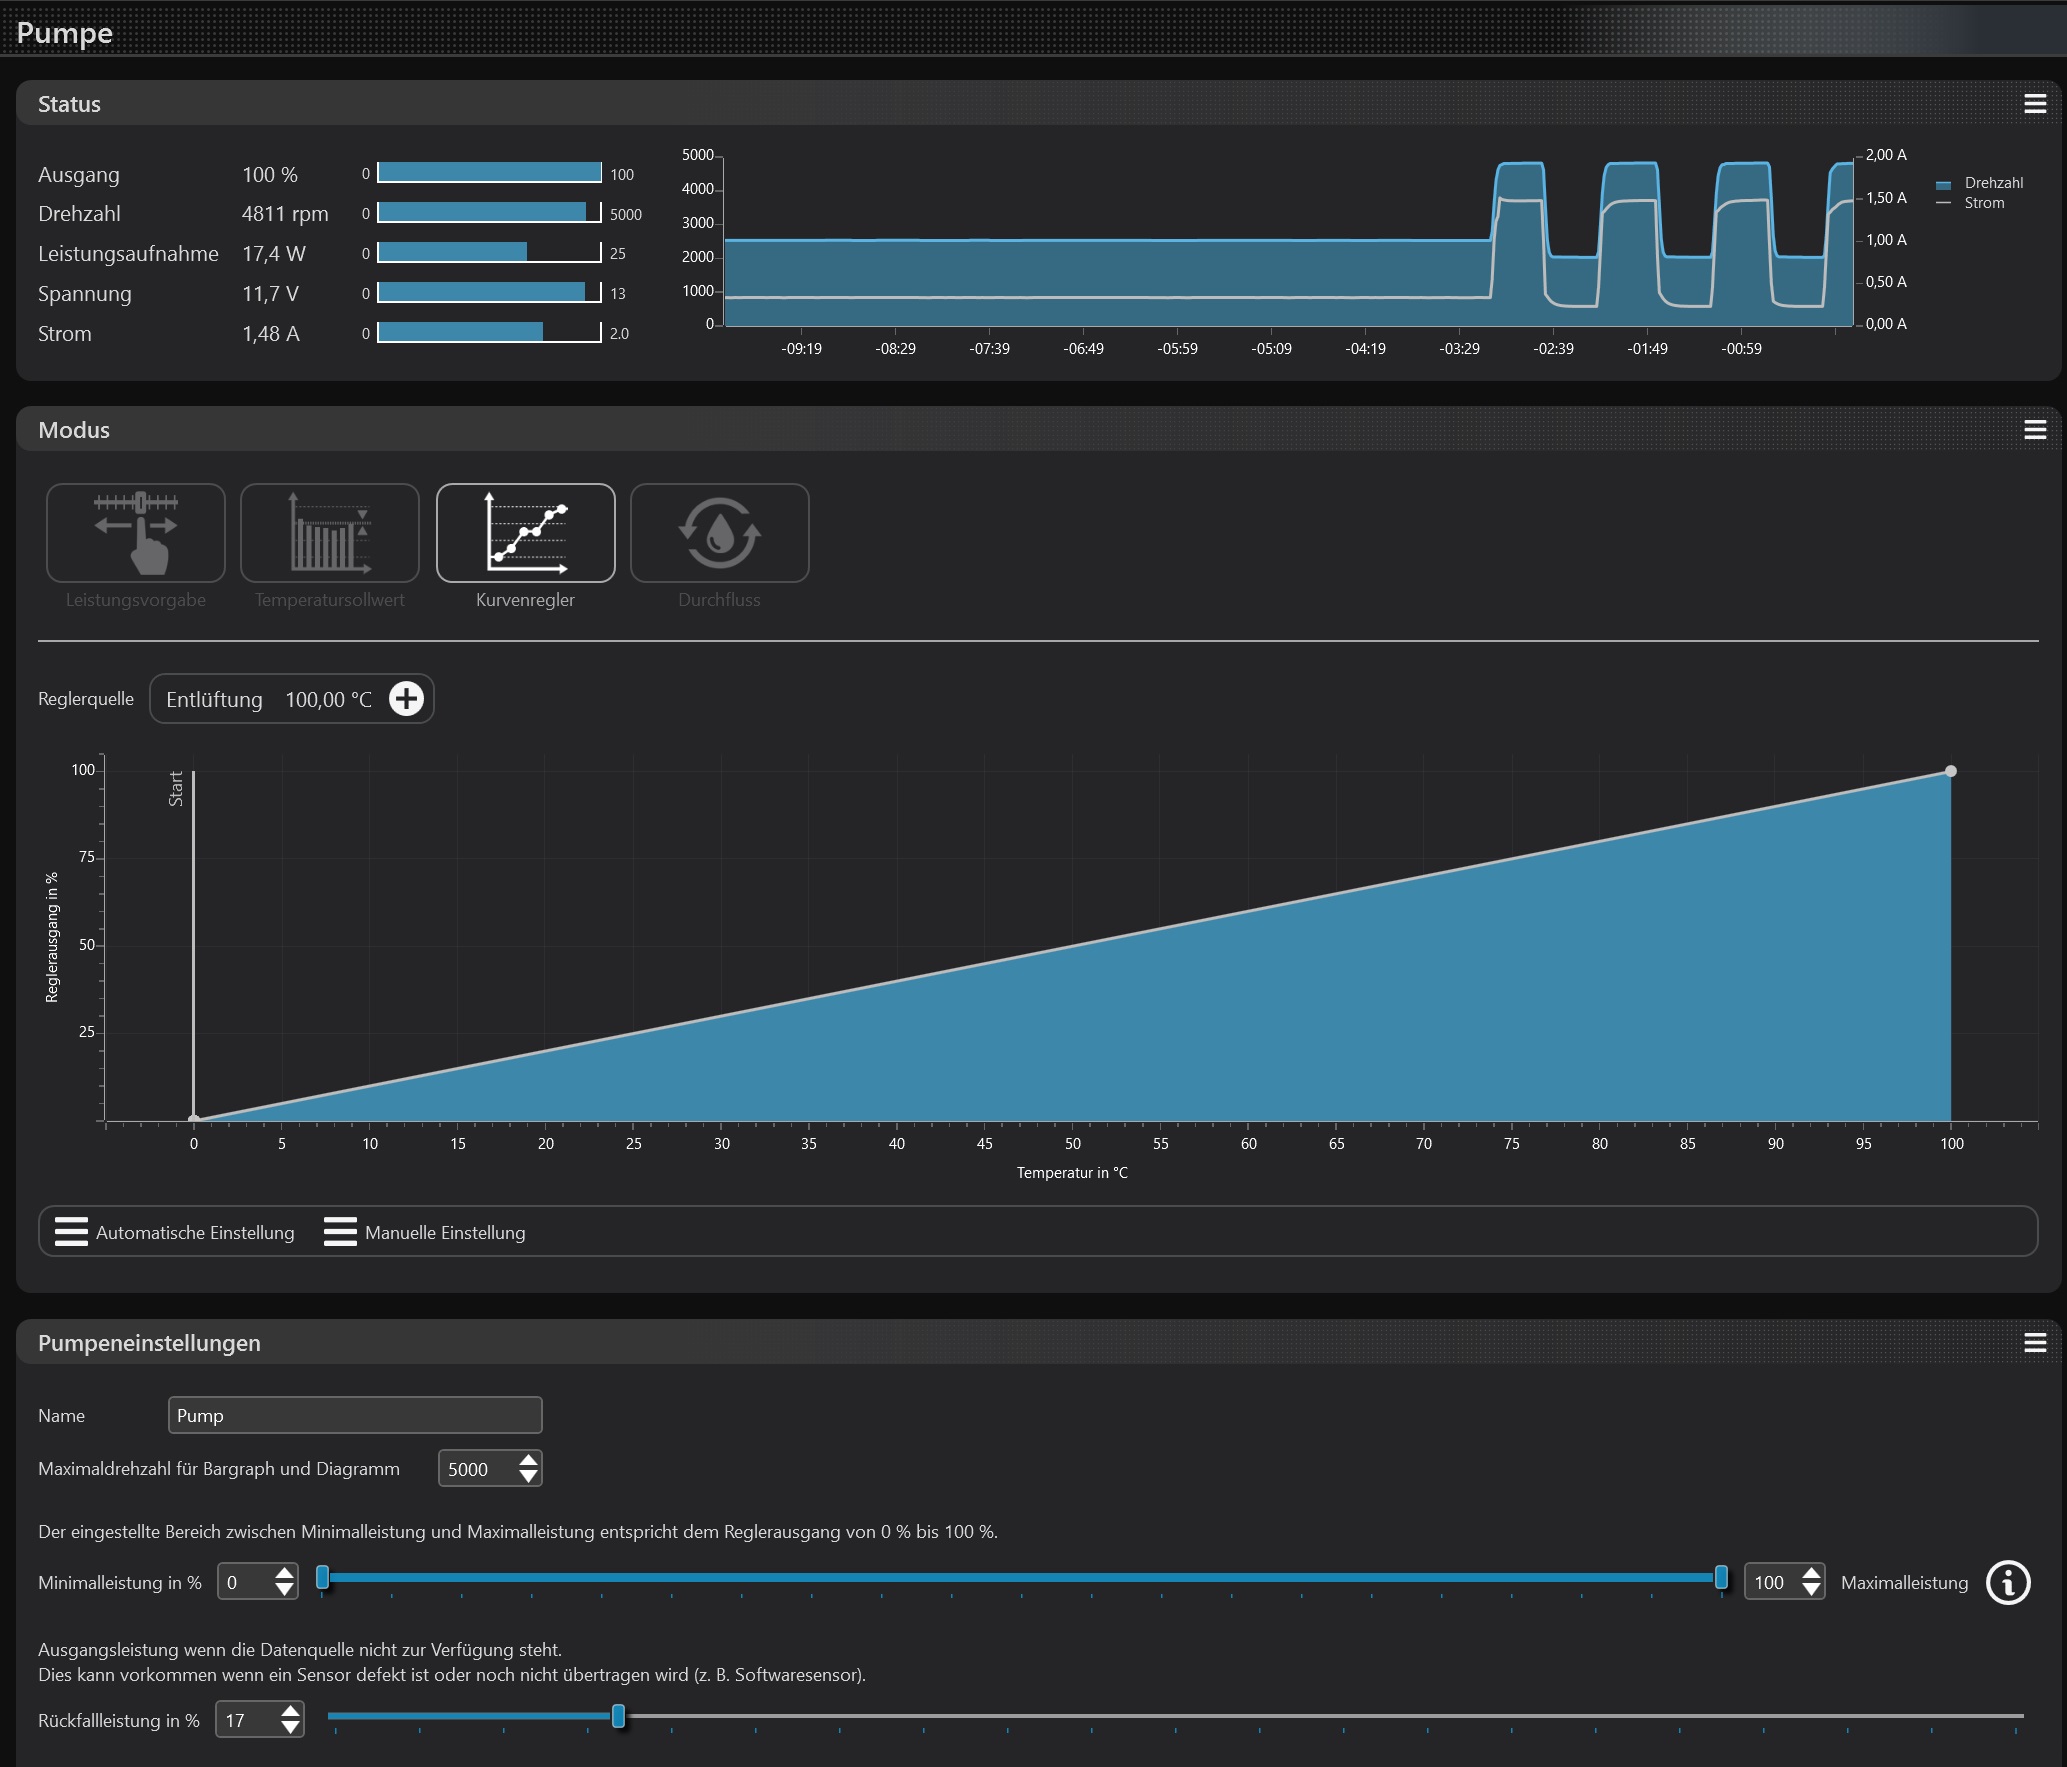Image resolution: width=2067 pixels, height=1767 pixels.
Task: Click the curve endpoint at 100 °C
Action: [x=1951, y=771]
